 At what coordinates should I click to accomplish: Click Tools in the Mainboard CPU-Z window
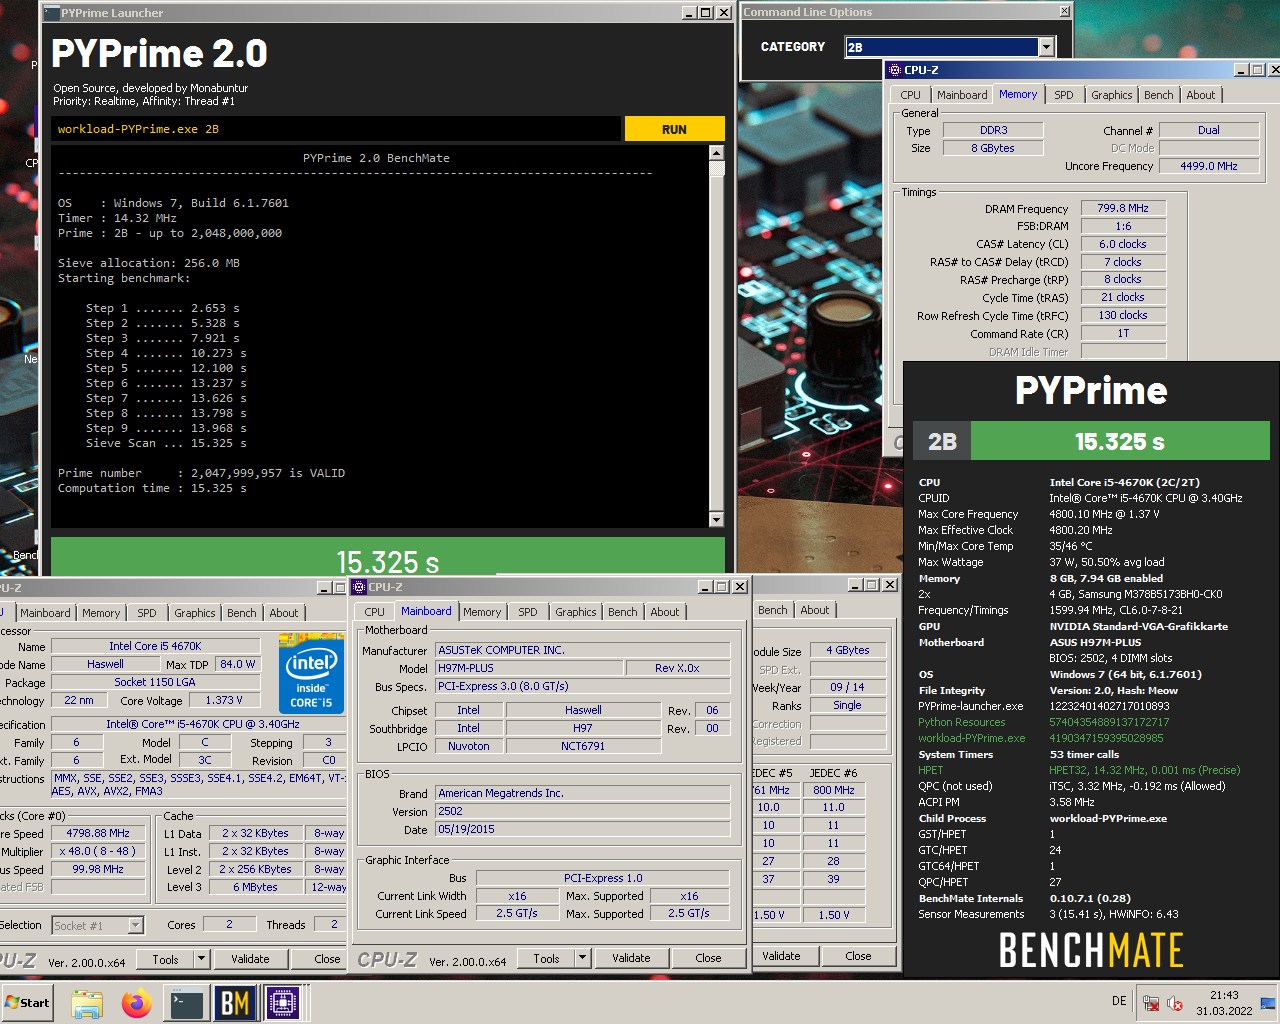[x=546, y=958]
